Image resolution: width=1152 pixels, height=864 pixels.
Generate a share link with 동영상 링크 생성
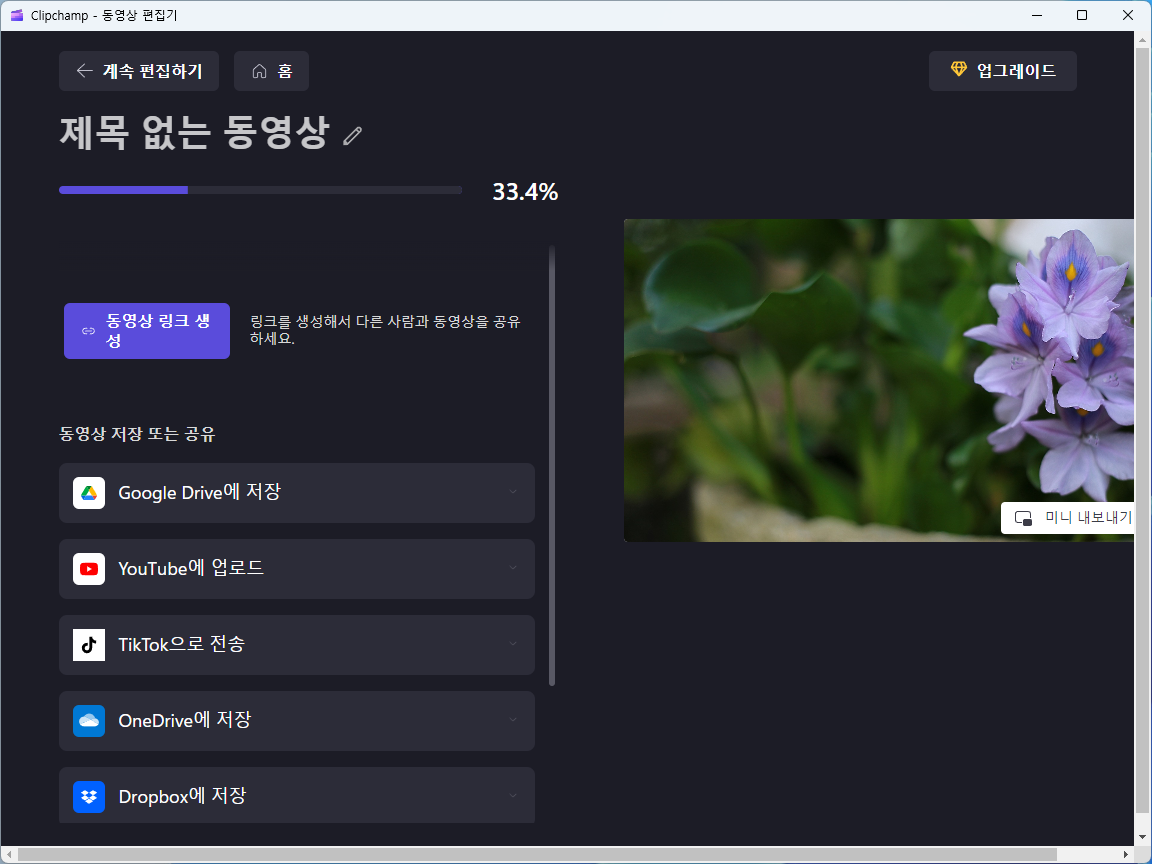click(x=147, y=331)
